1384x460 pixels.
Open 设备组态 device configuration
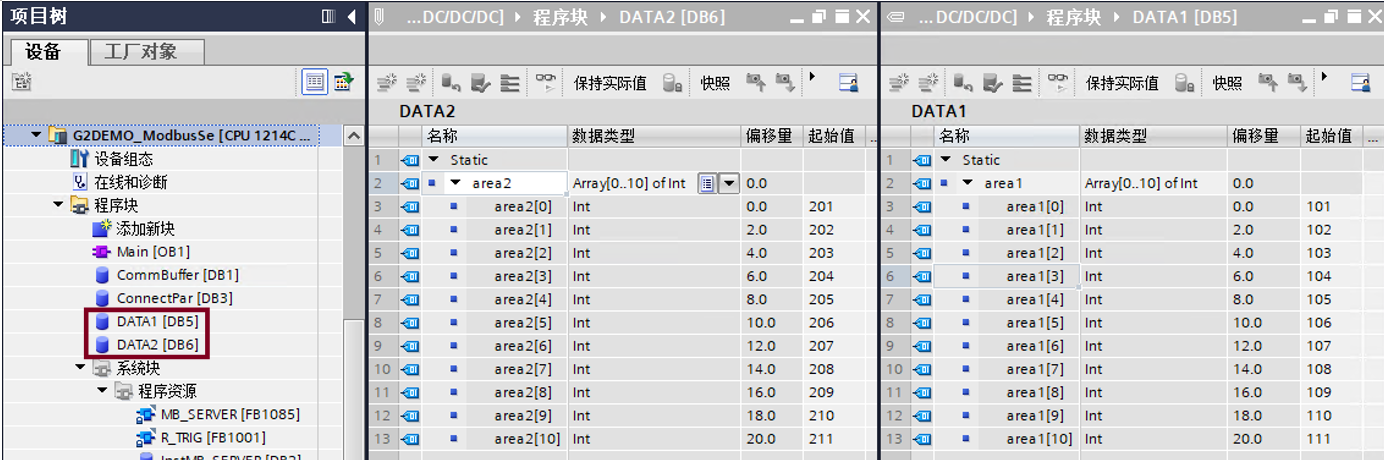(123, 159)
